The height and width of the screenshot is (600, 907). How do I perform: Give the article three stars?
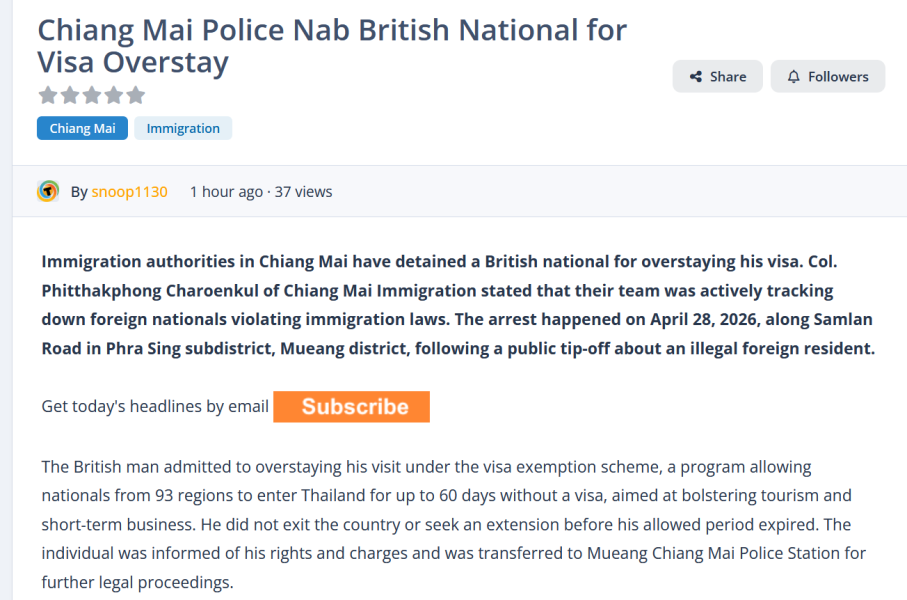pos(92,95)
